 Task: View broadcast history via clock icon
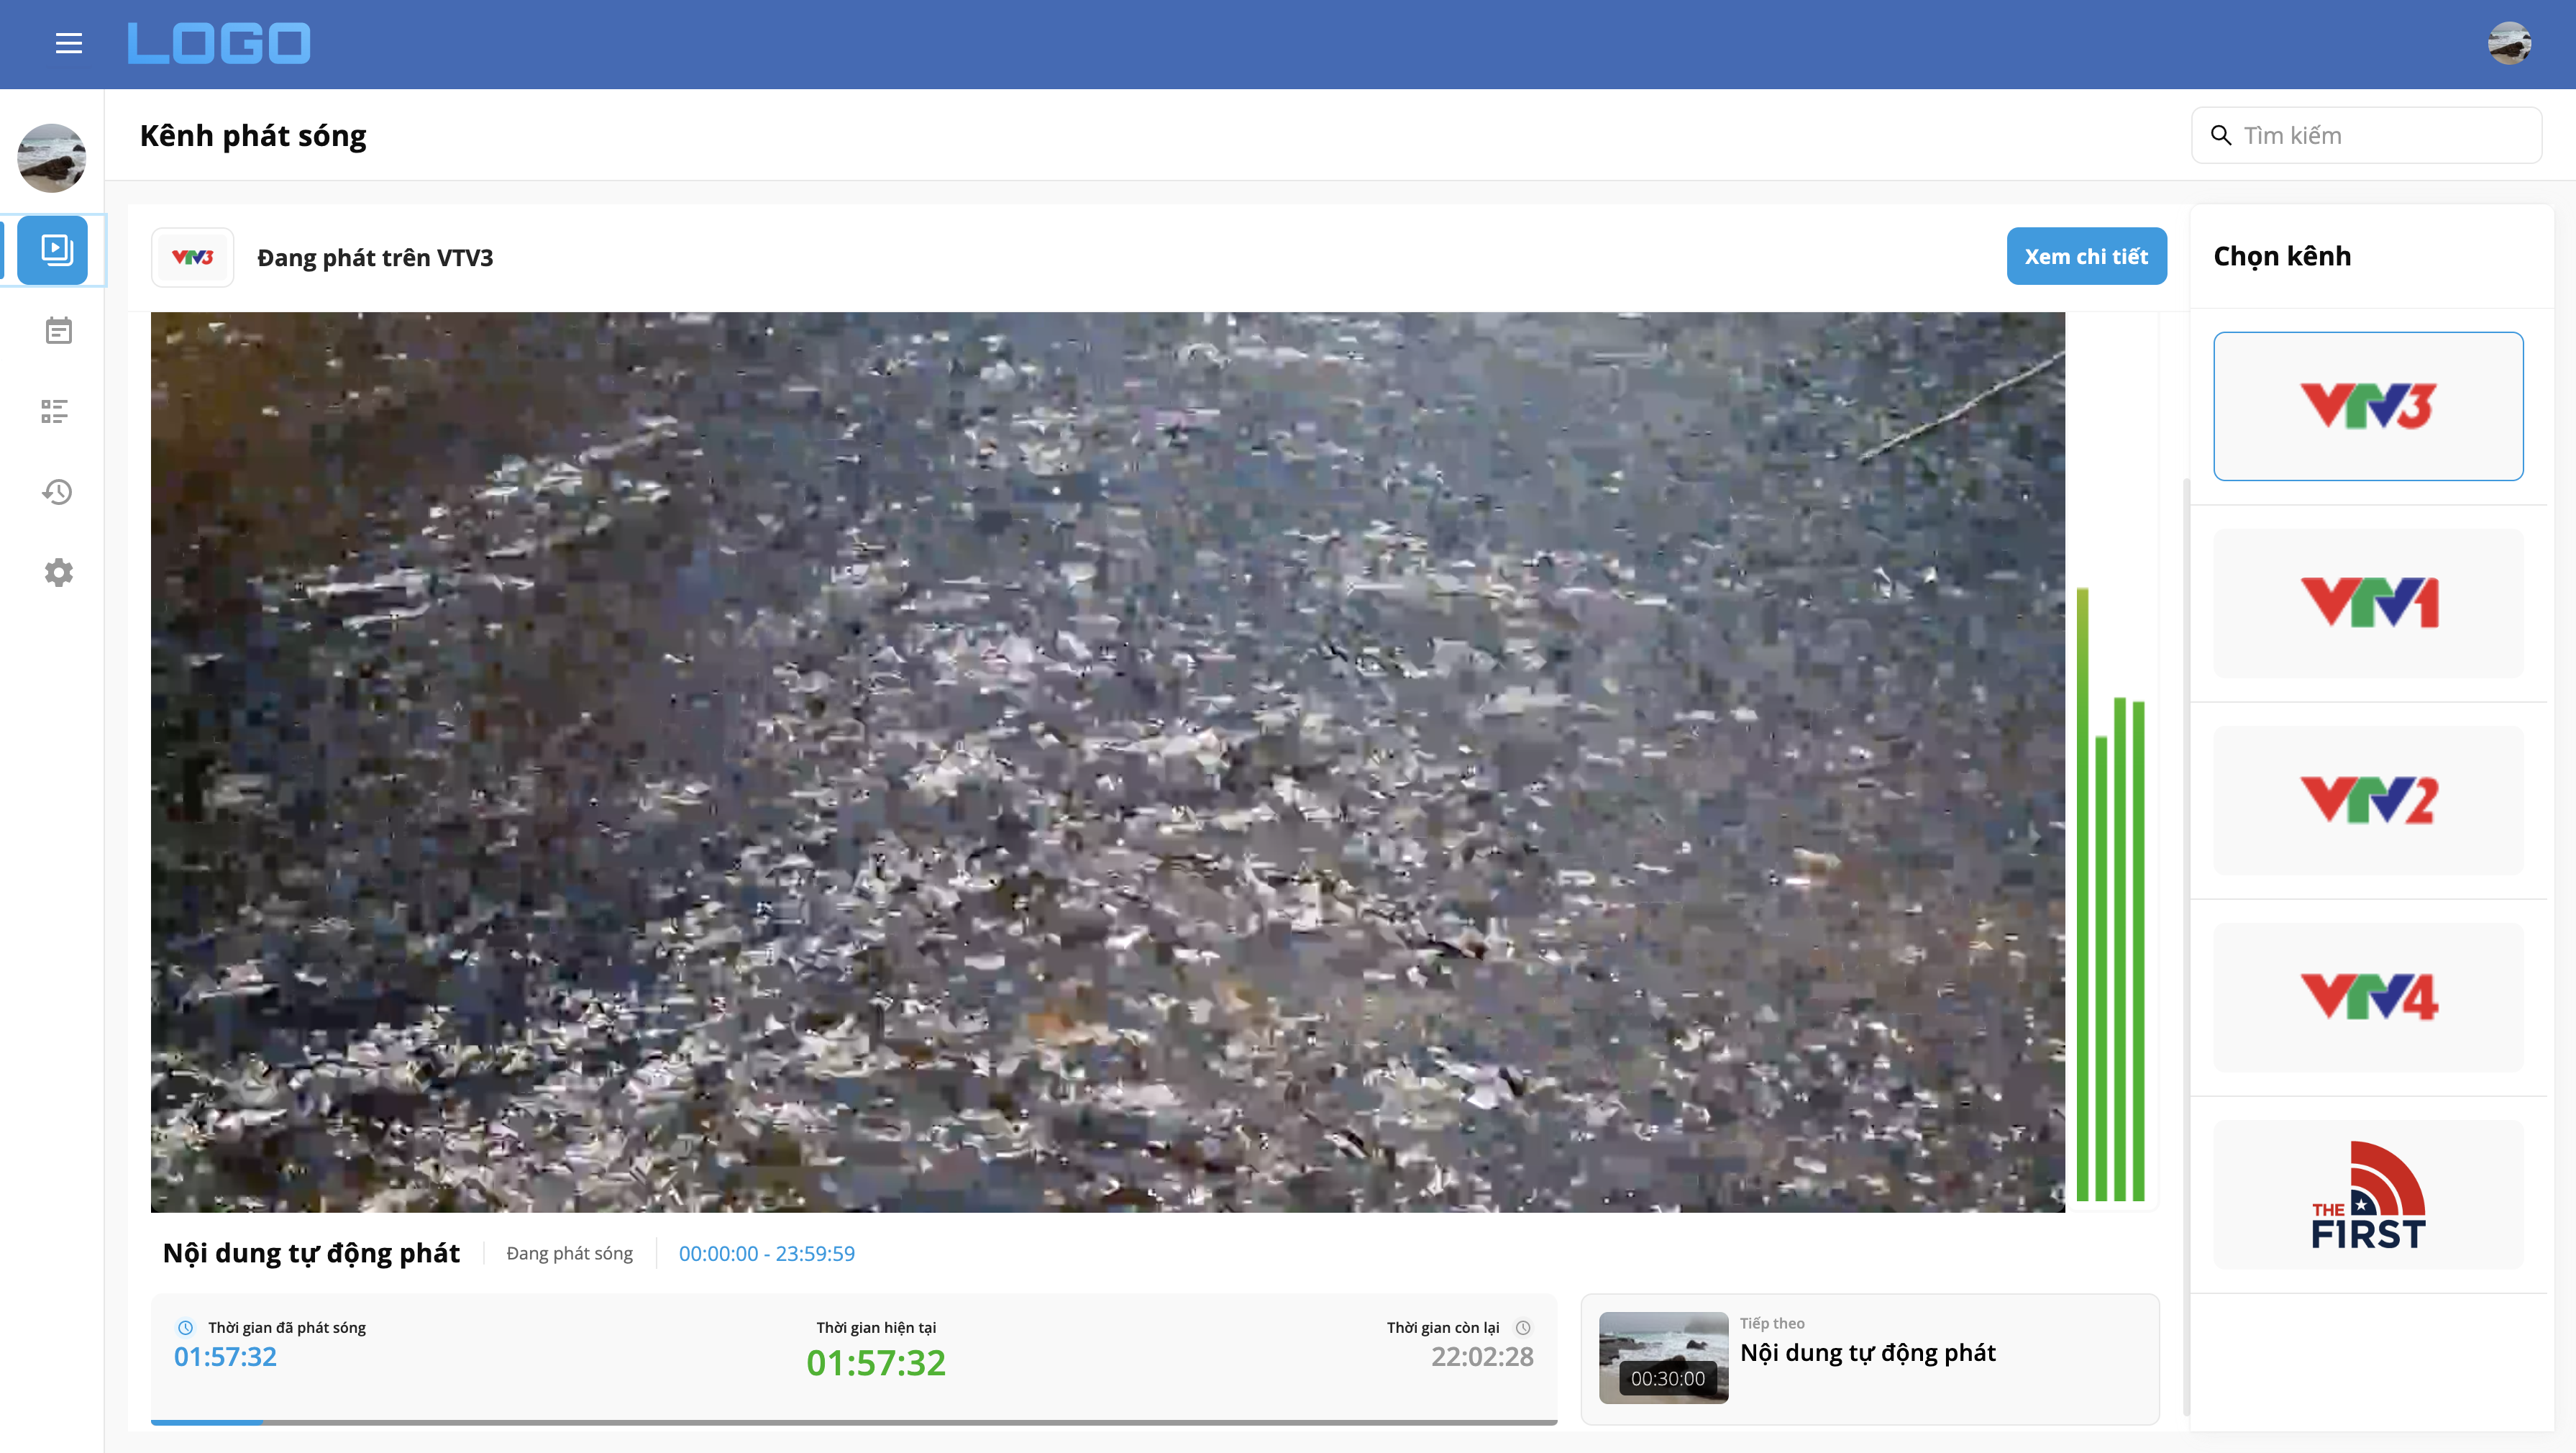point(57,491)
